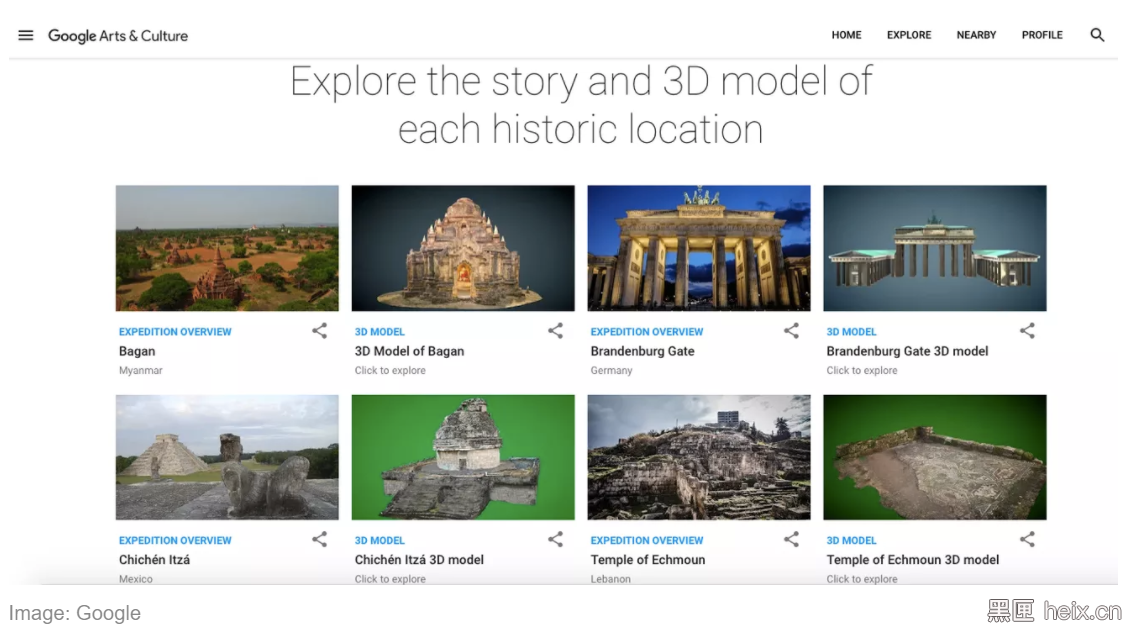Go to the HOME menu item

(x=846, y=35)
